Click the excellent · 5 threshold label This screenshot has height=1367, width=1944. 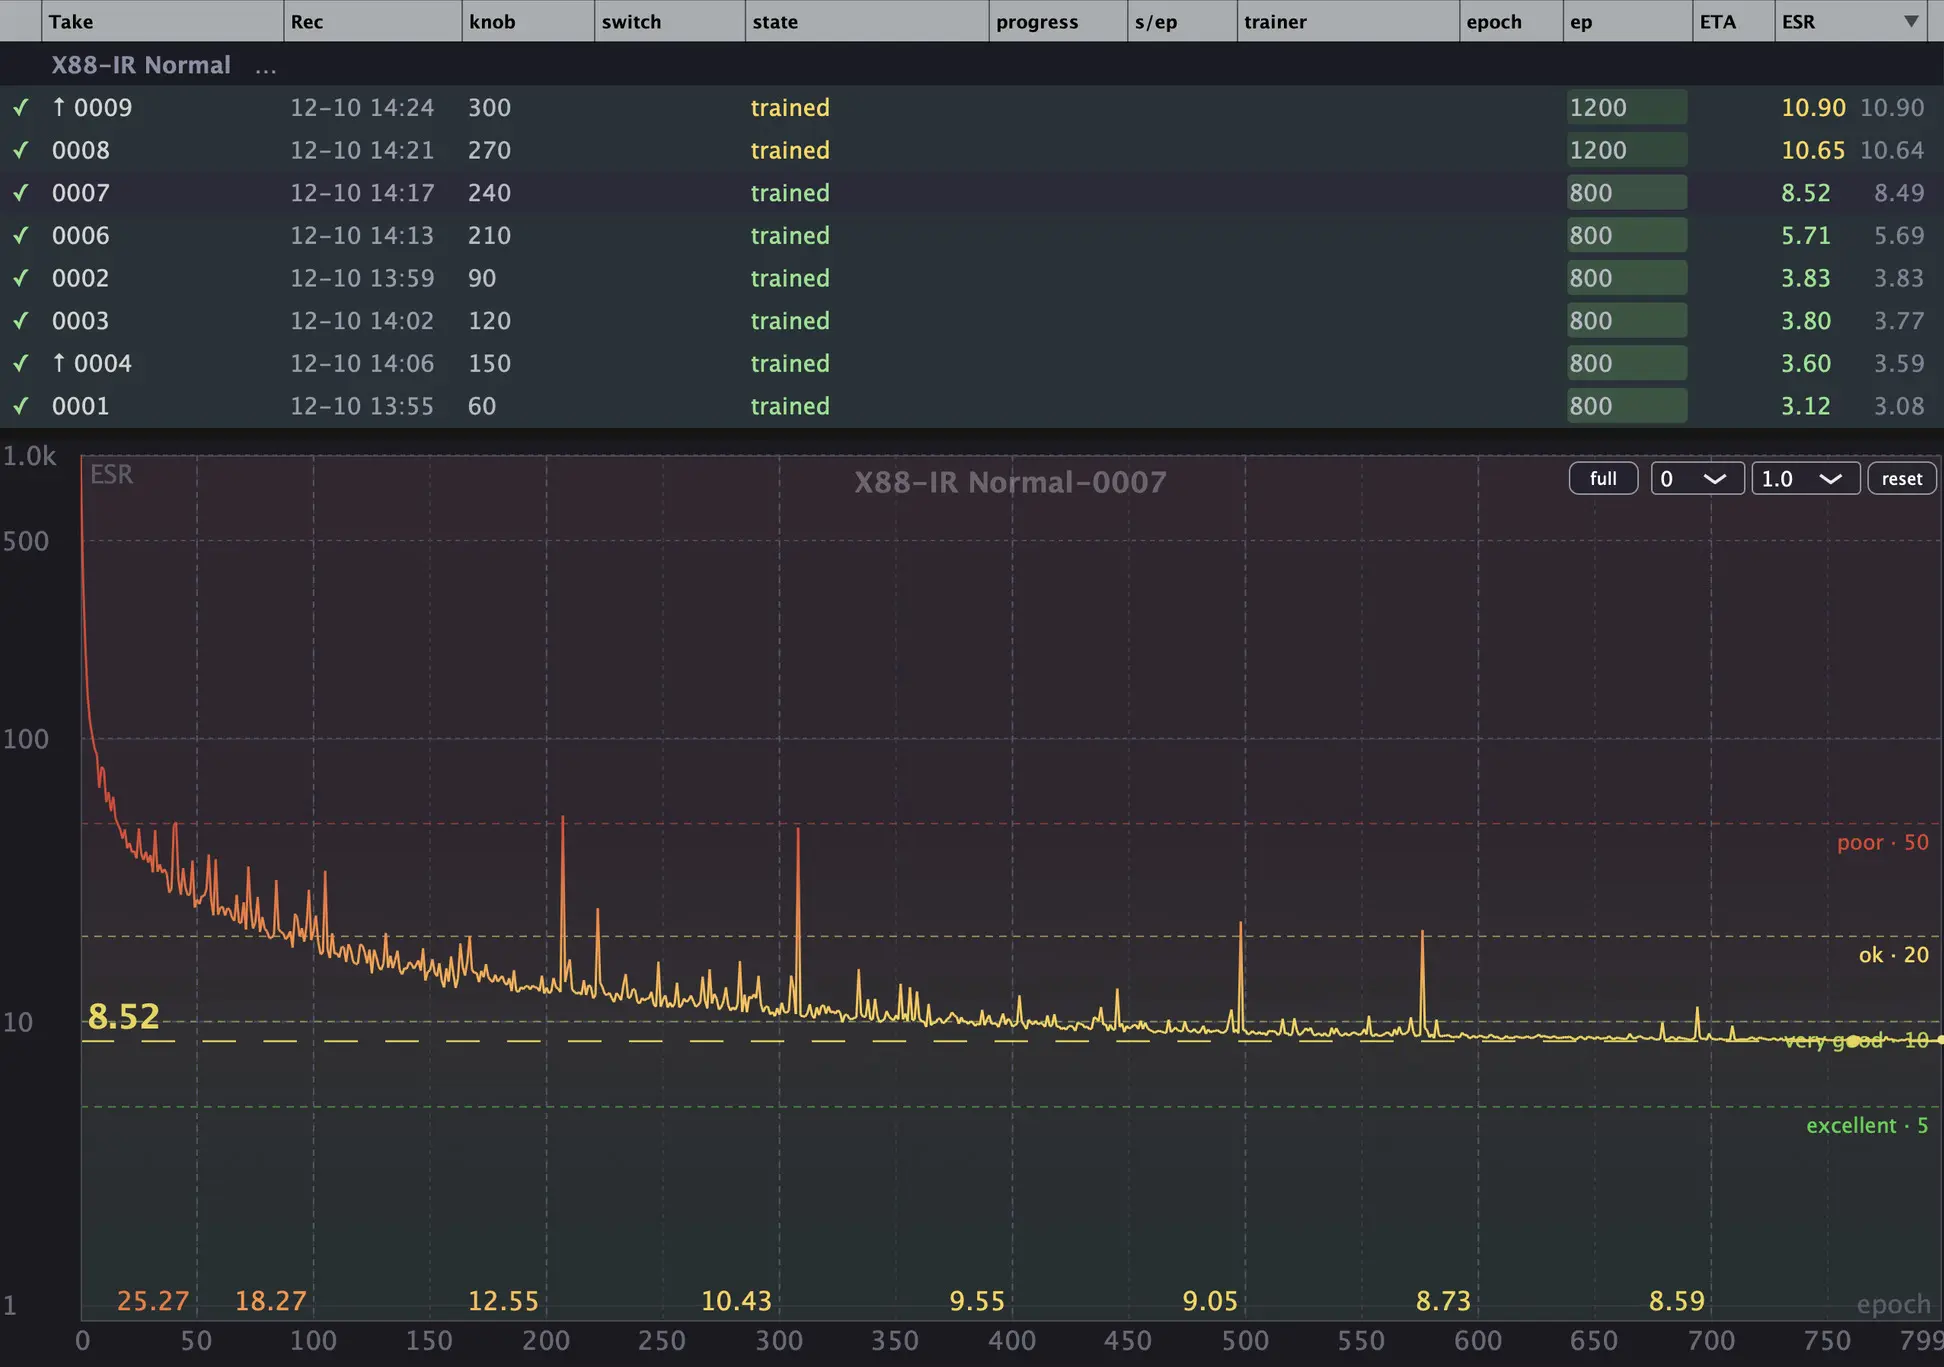pos(1866,1125)
